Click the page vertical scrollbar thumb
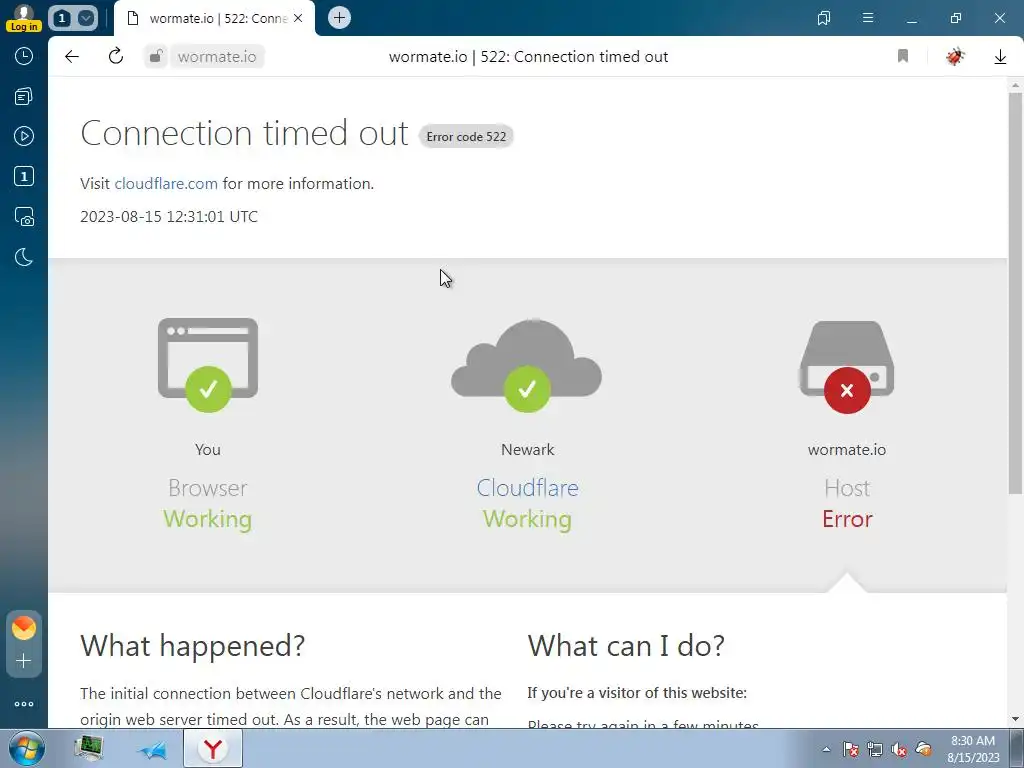 pos(1015,293)
